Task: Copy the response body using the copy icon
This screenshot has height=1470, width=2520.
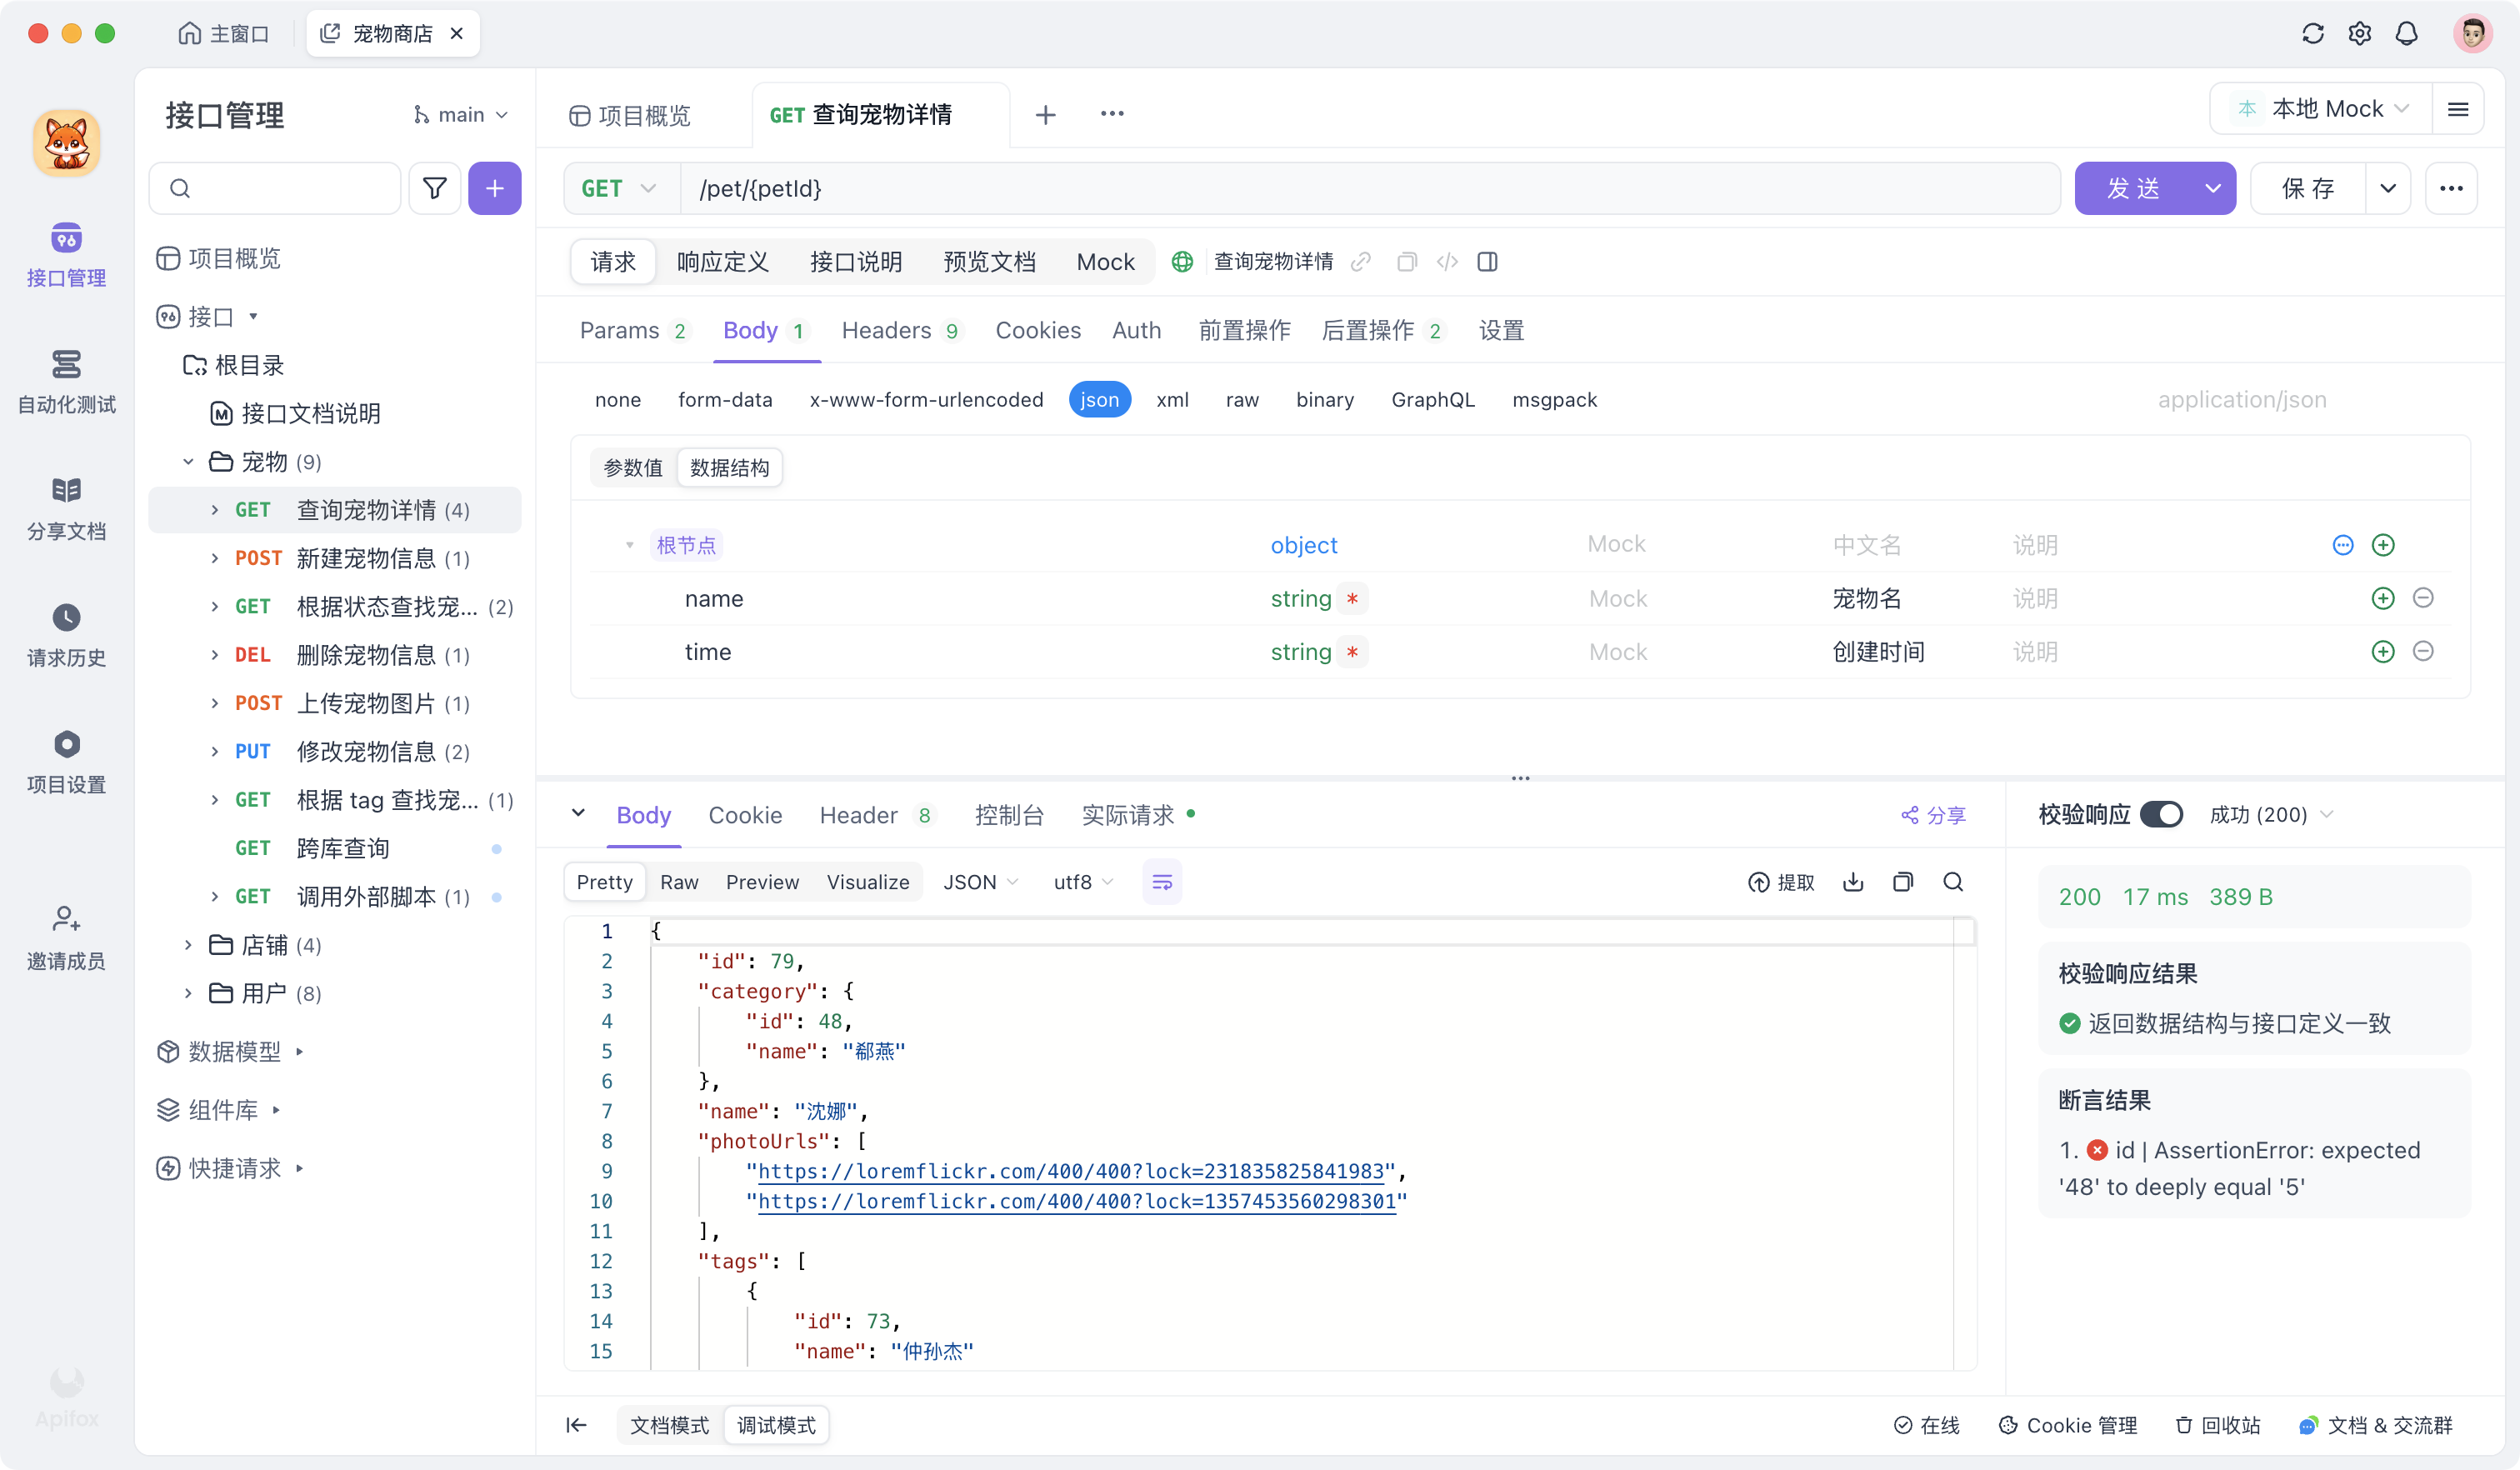Action: coord(1903,882)
